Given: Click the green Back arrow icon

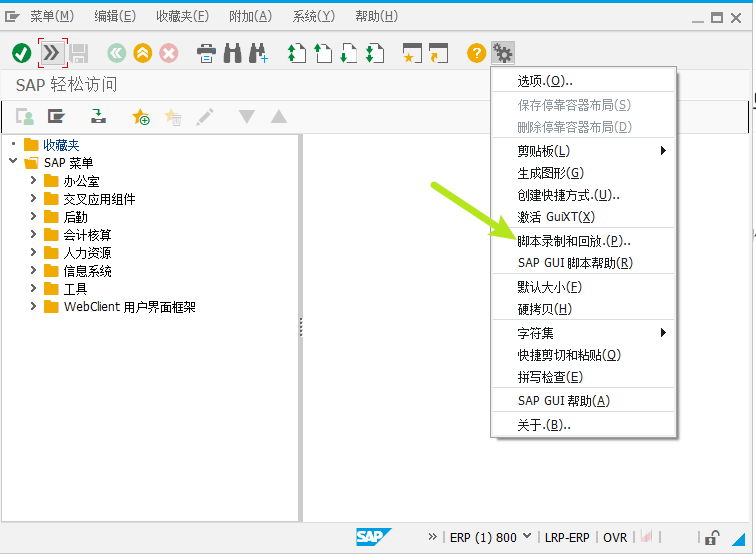Looking at the screenshot, I should pyautogui.click(x=116, y=53).
